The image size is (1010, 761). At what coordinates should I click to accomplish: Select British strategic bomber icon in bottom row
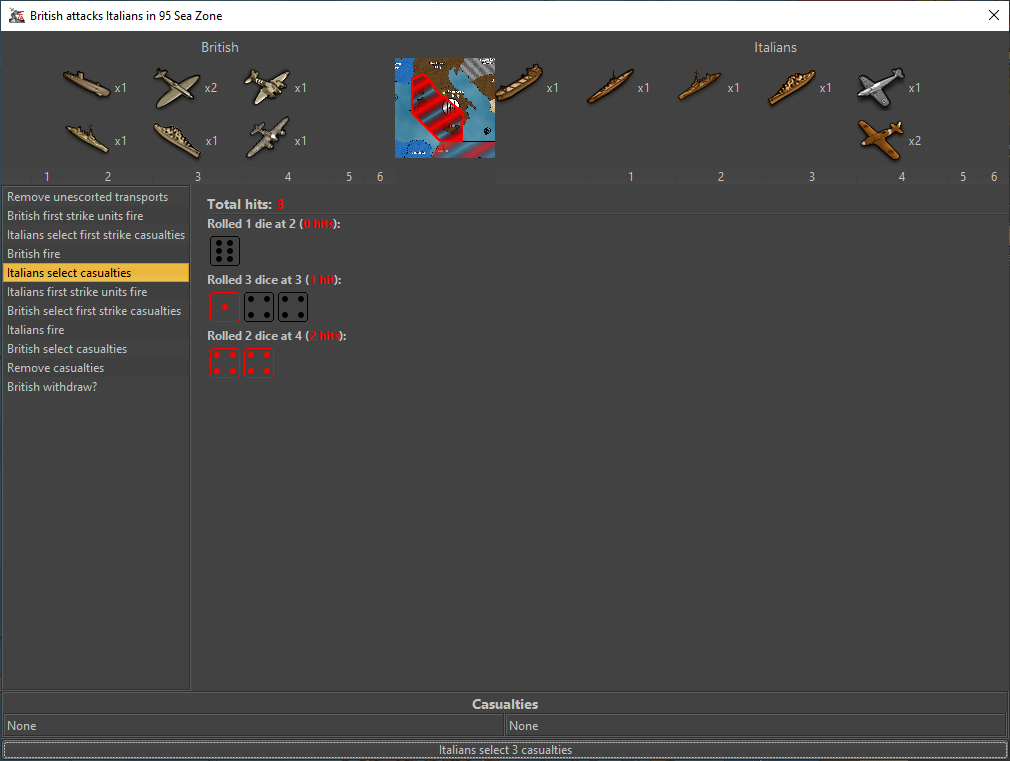[x=268, y=137]
